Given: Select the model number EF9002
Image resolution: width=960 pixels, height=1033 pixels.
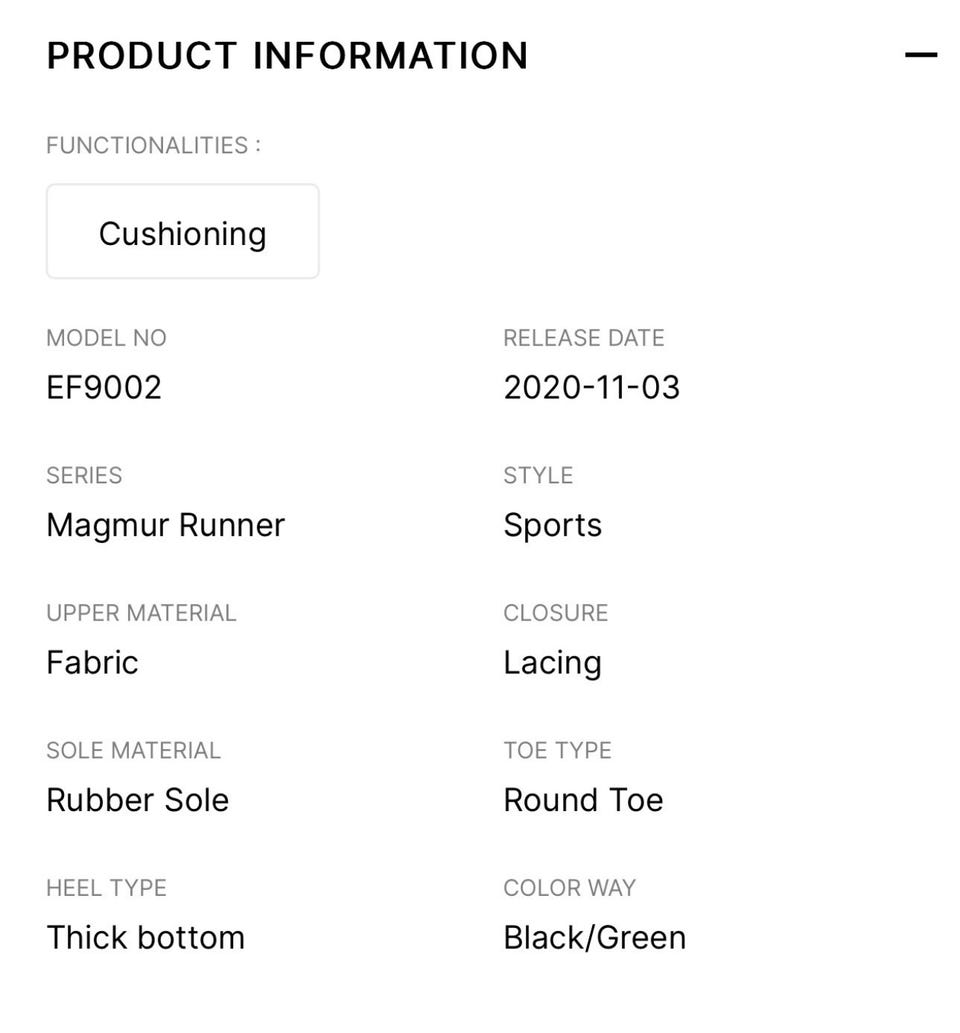Looking at the screenshot, I should [104, 387].
